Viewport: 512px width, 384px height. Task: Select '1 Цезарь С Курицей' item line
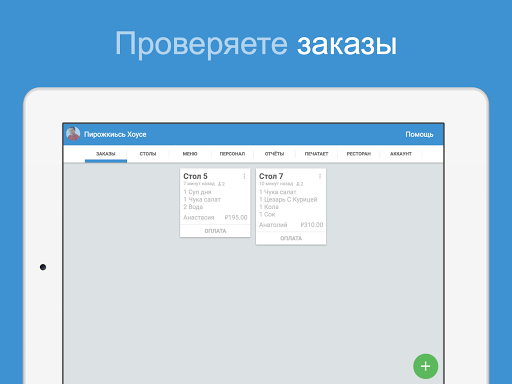pyautogui.click(x=288, y=199)
